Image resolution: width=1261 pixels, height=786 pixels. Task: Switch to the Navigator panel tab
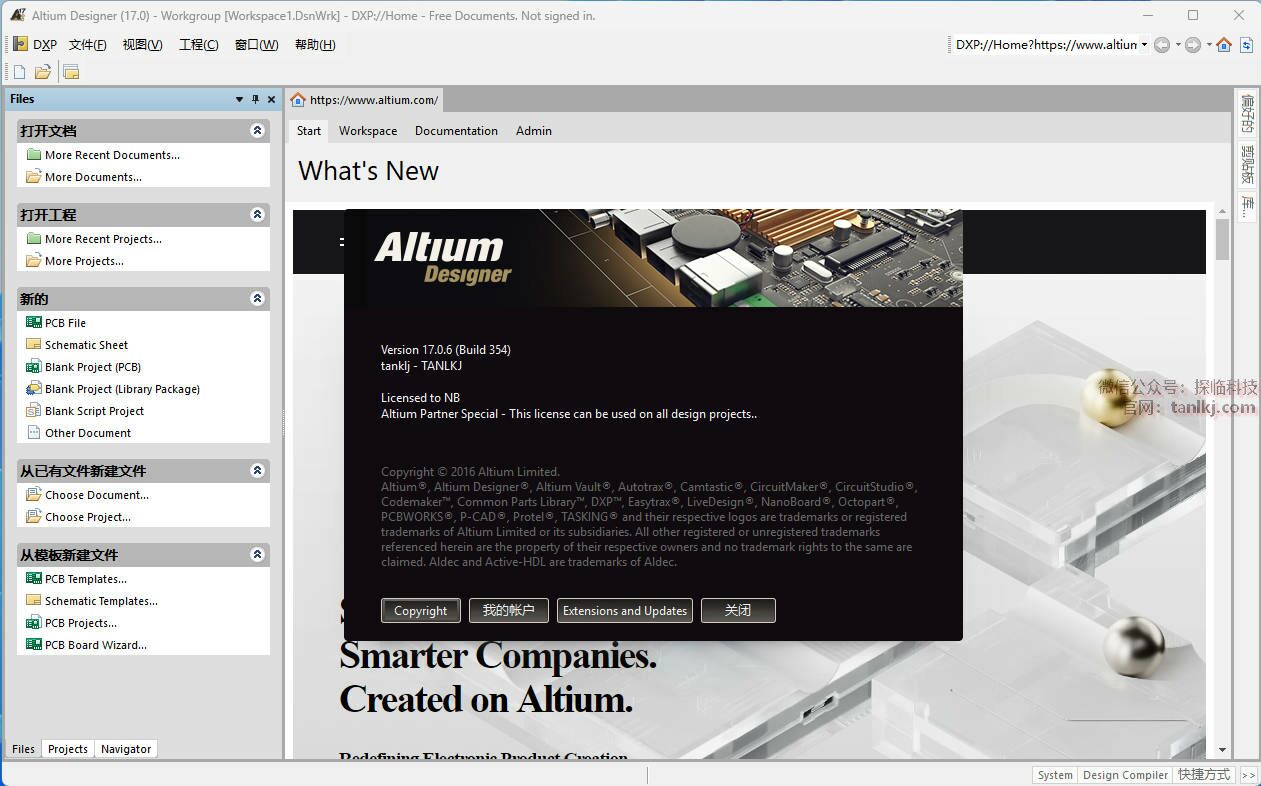126,749
